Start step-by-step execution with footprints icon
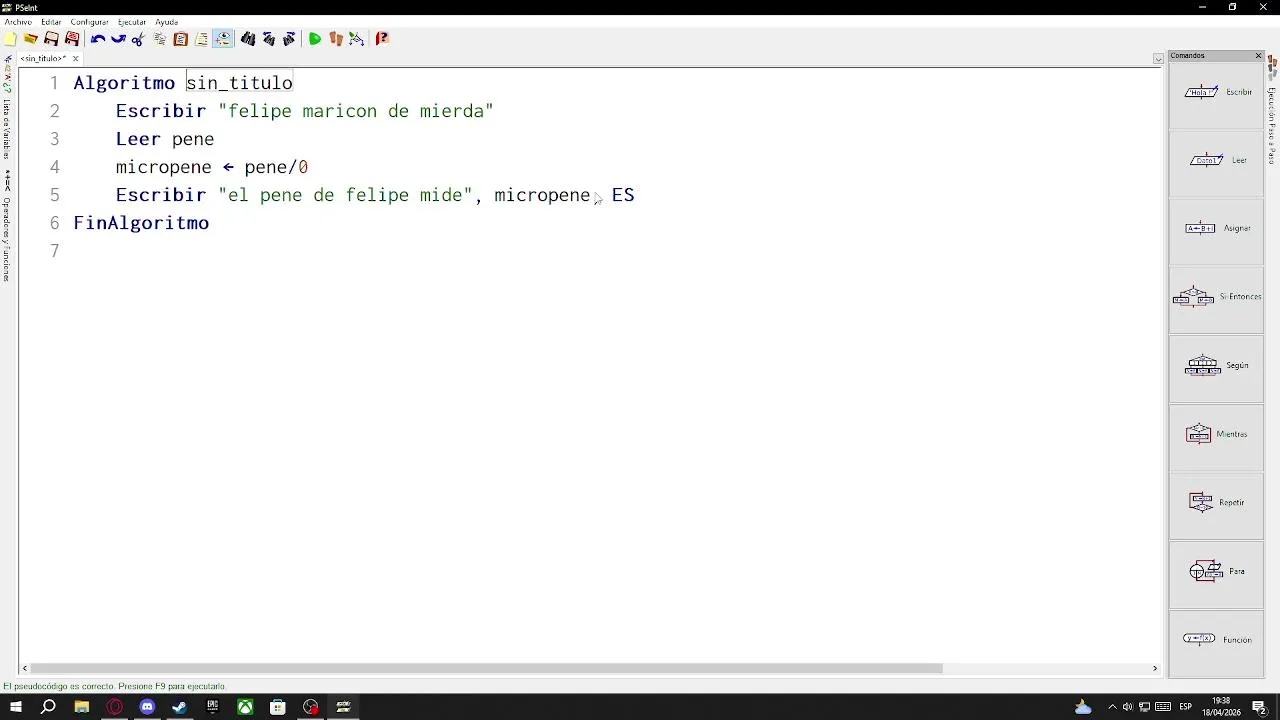Viewport: 1280px width, 720px height. [336, 39]
